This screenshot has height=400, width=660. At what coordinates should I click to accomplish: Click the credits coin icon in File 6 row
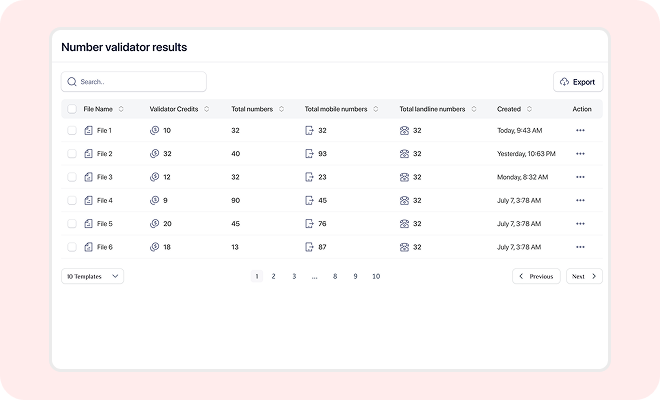154,247
